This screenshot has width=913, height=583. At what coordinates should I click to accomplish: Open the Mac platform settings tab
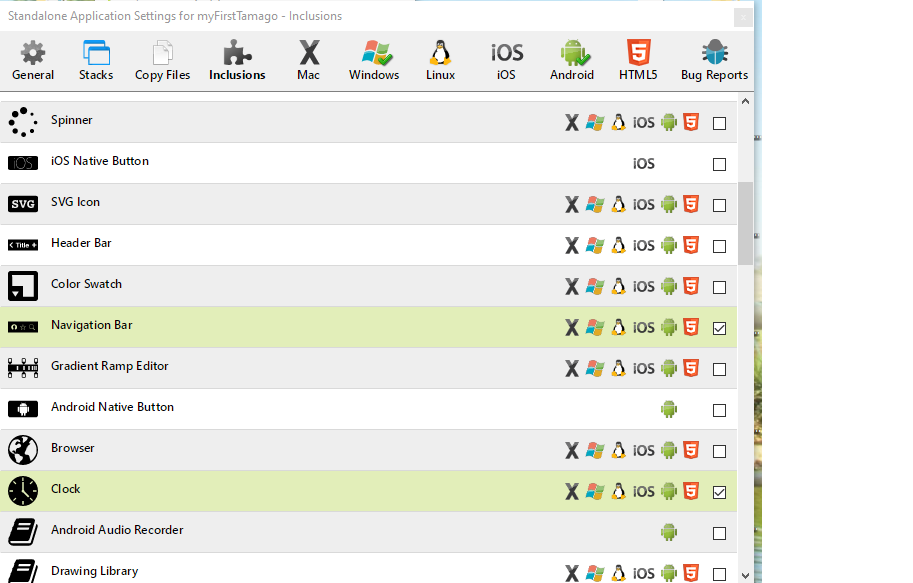[x=309, y=61]
